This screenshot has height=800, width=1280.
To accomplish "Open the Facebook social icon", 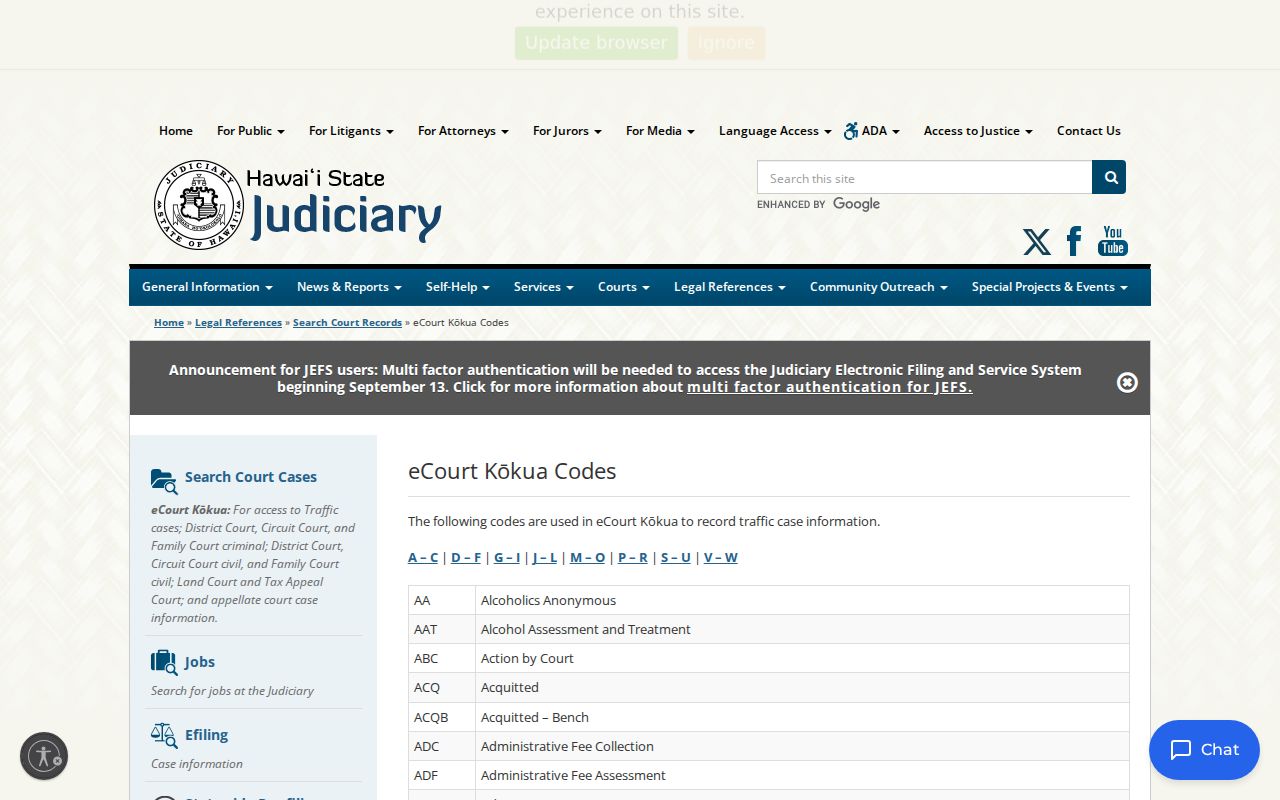I will pos(1074,241).
